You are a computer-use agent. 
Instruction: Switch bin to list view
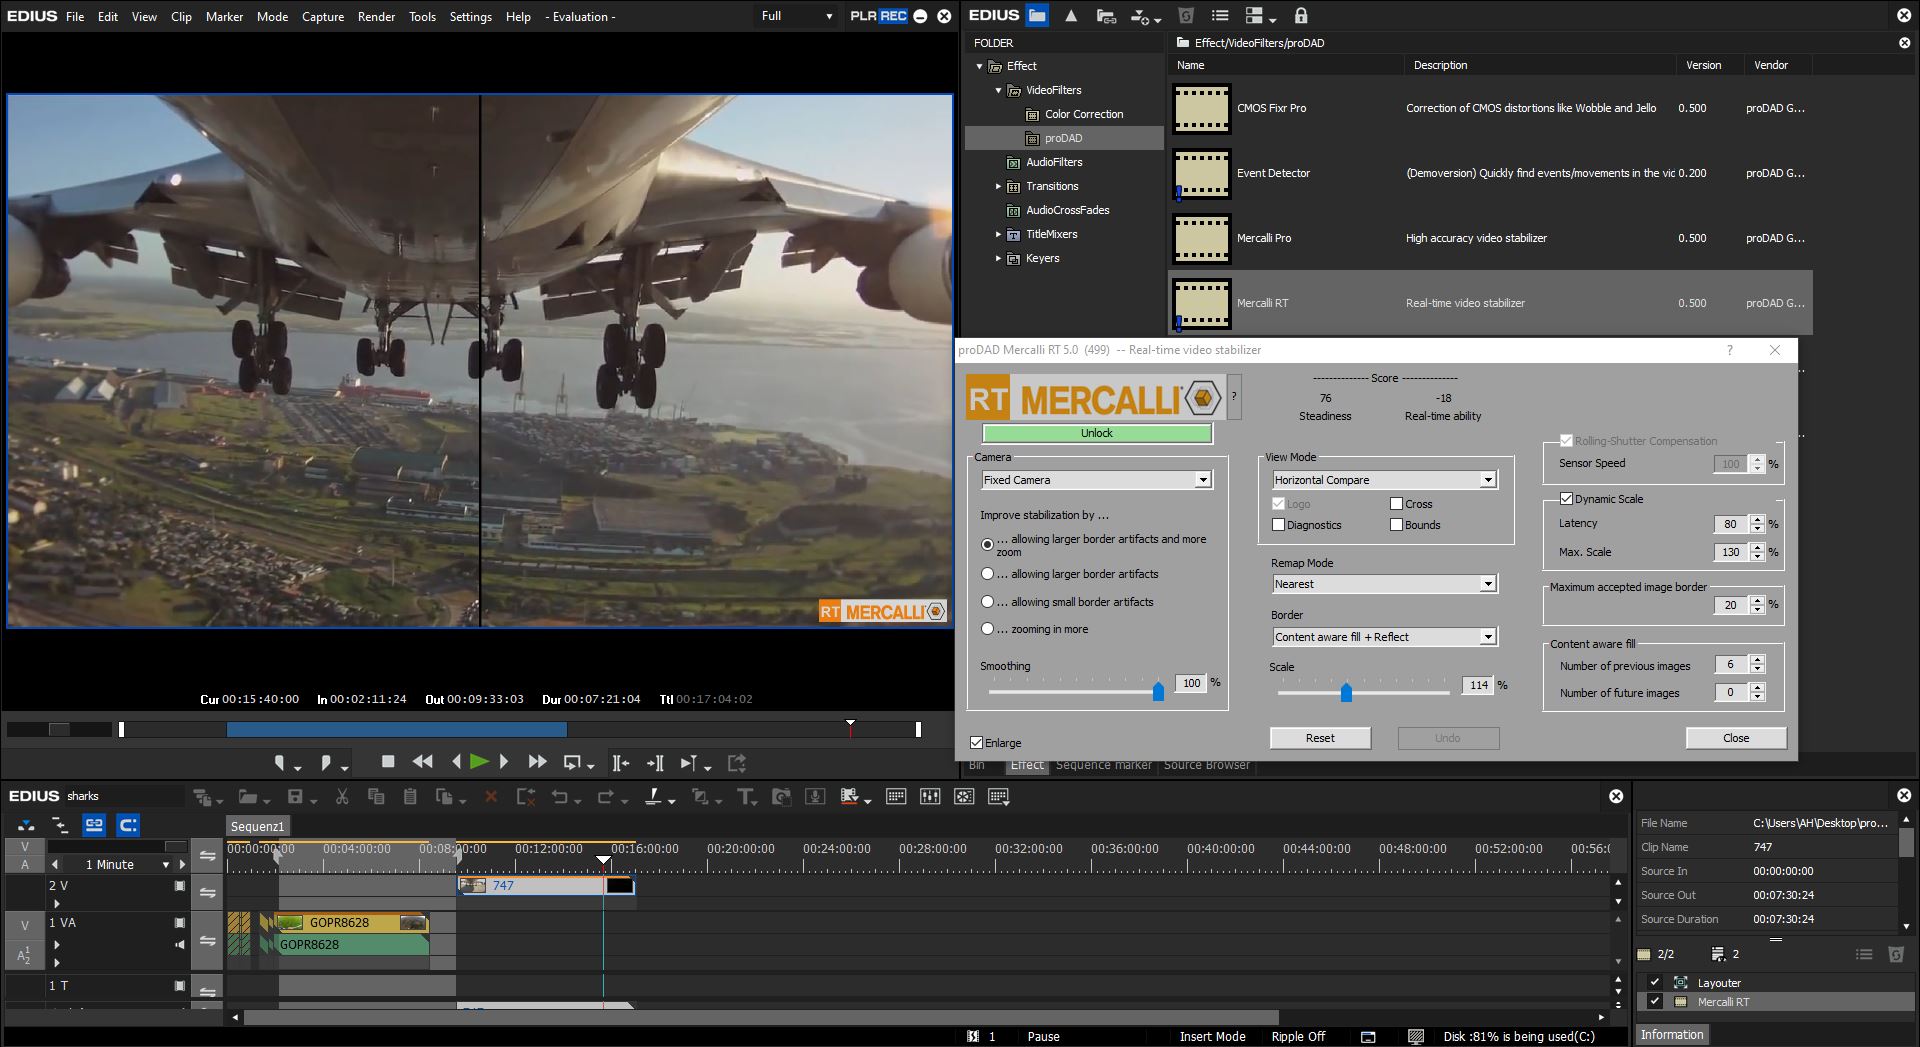(1219, 16)
